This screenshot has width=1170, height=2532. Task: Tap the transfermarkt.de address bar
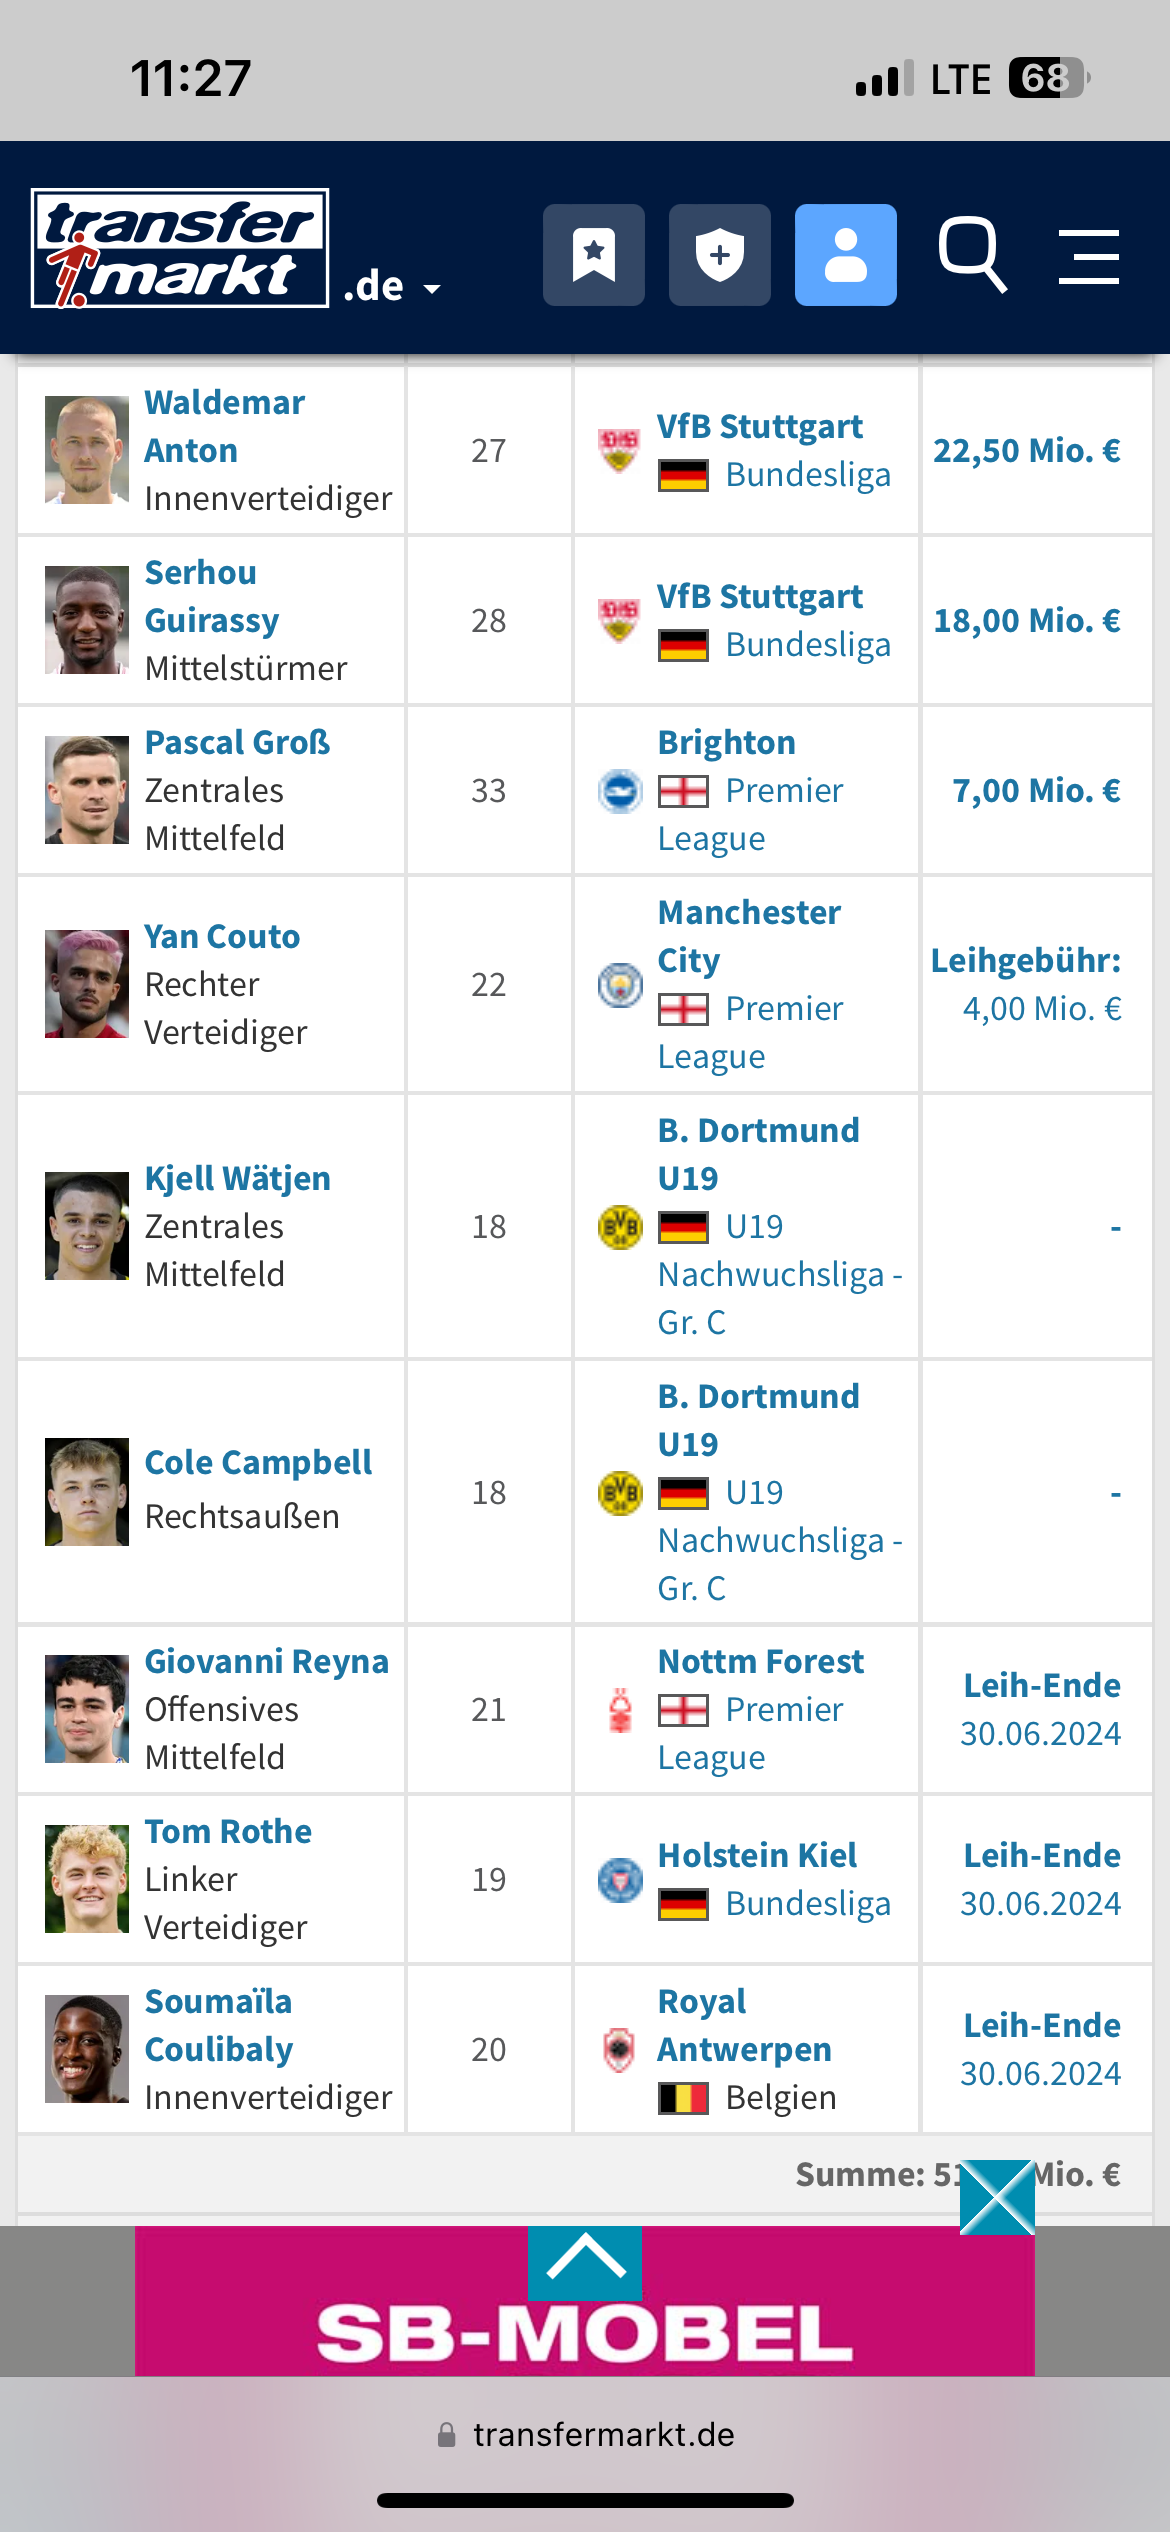[x=585, y=2435]
